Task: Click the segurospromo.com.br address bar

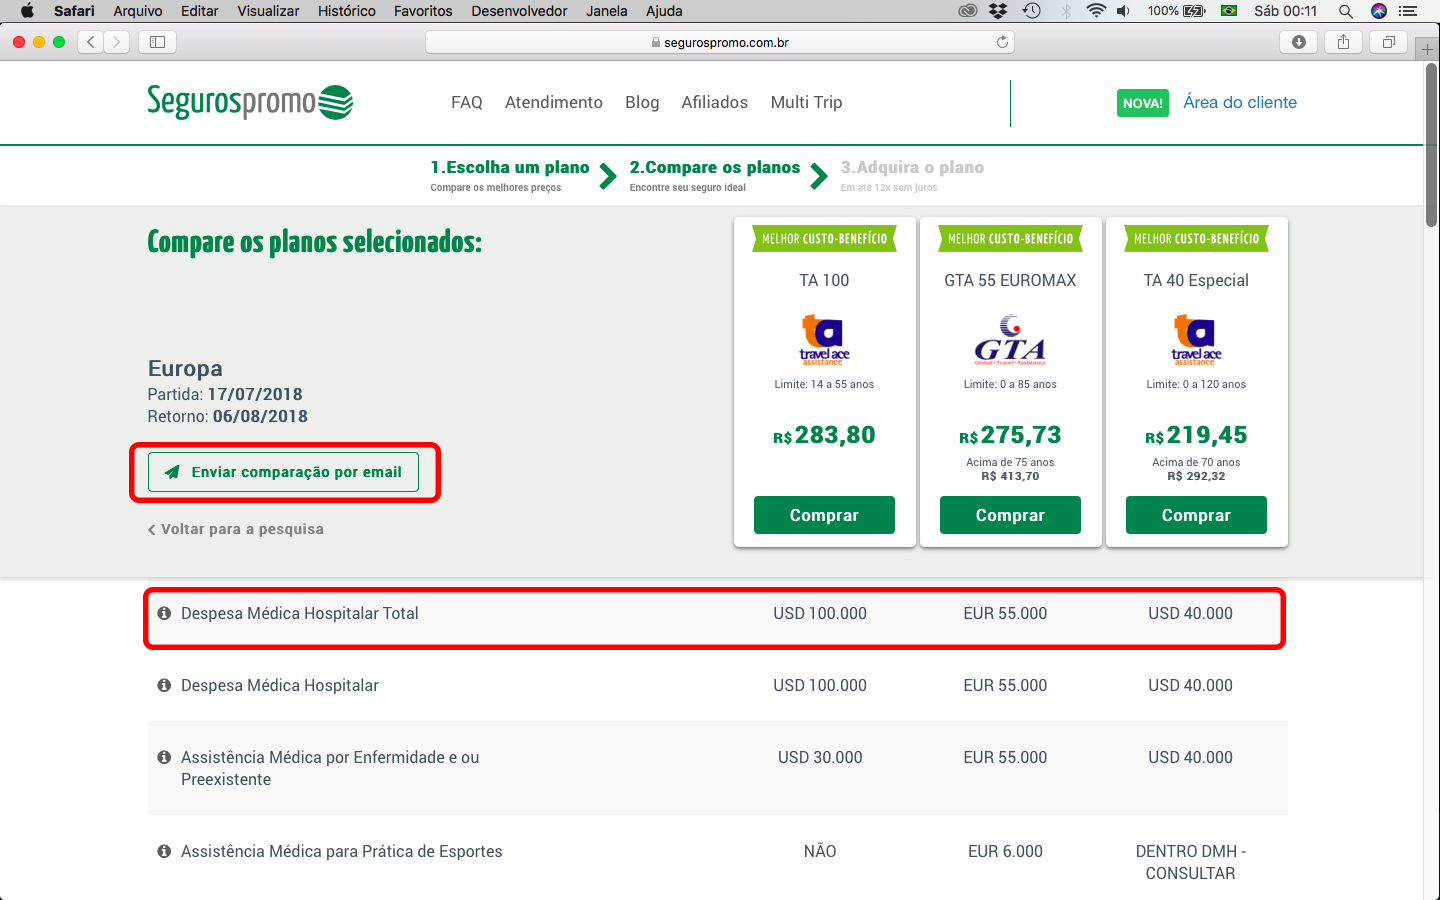Action: [x=720, y=42]
